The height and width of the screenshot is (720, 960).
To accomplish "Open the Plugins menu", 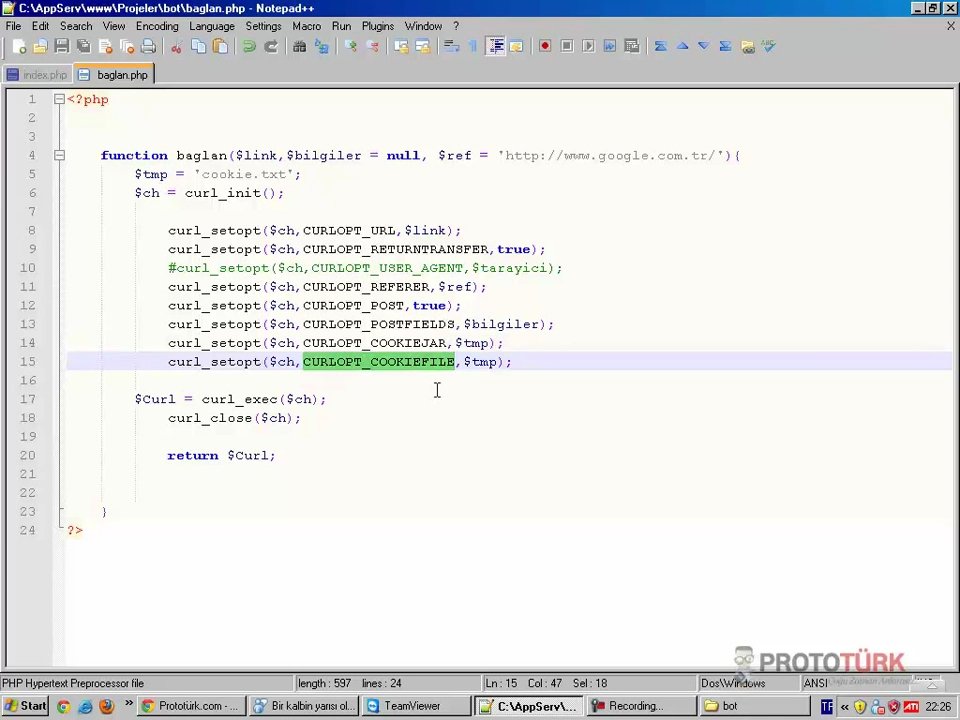I will (x=378, y=26).
